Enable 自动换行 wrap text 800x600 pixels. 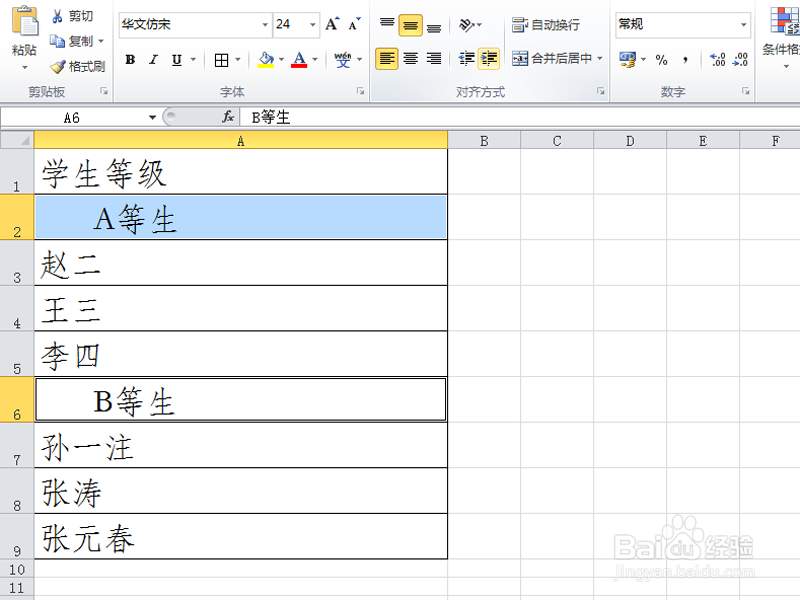[546, 24]
